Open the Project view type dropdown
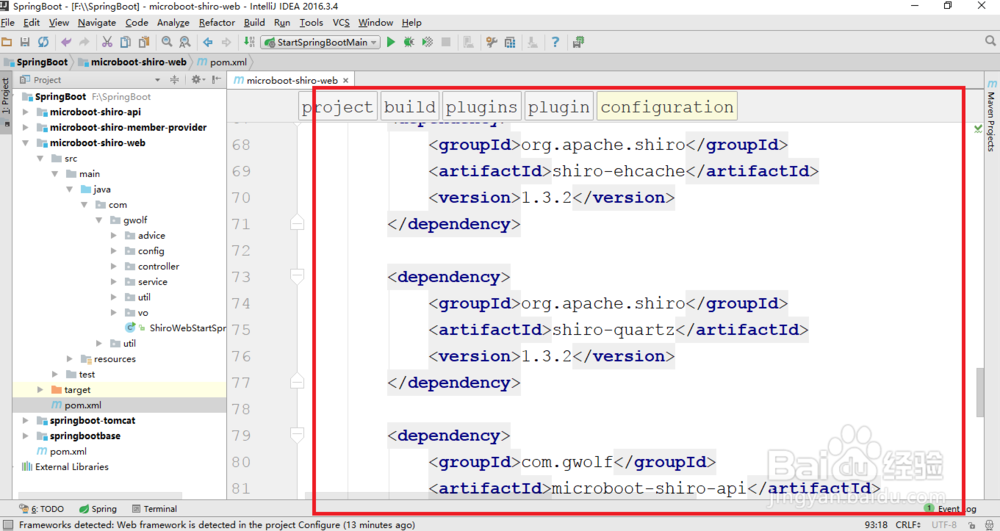Image resolution: width=1000 pixels, height=531 pixels. (x=158, y=80)
